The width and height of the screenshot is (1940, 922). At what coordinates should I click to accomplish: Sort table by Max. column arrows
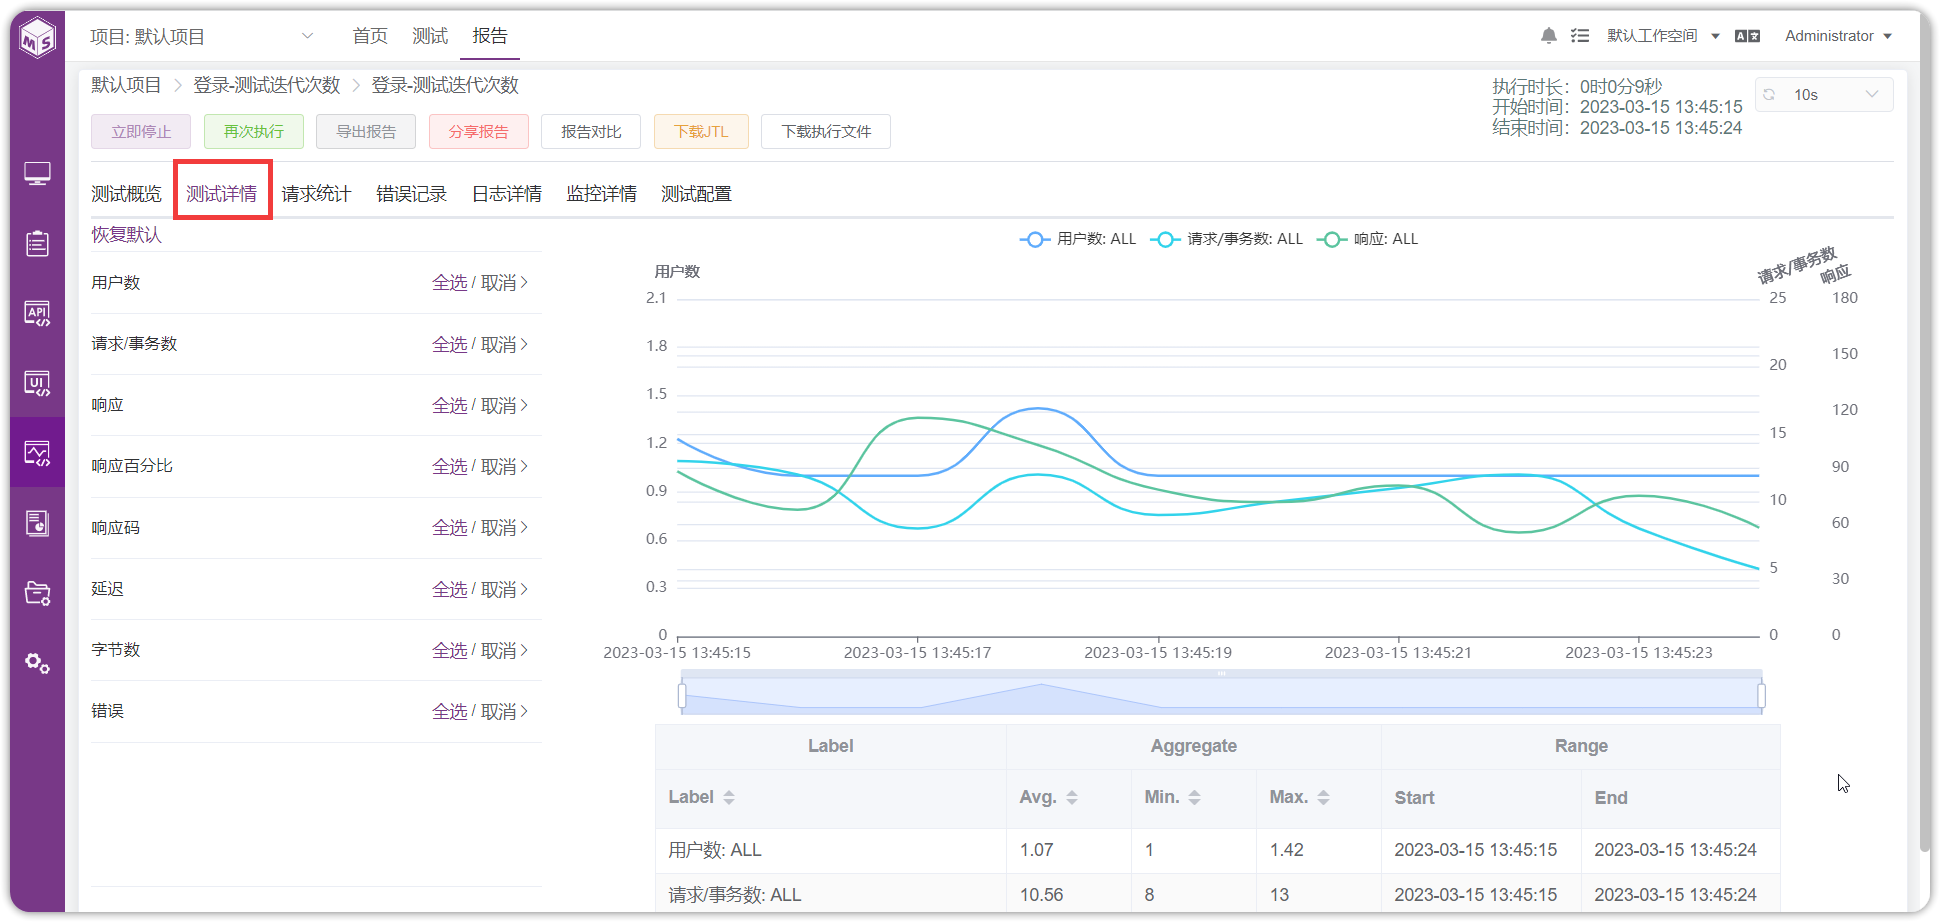[1323, 797]
